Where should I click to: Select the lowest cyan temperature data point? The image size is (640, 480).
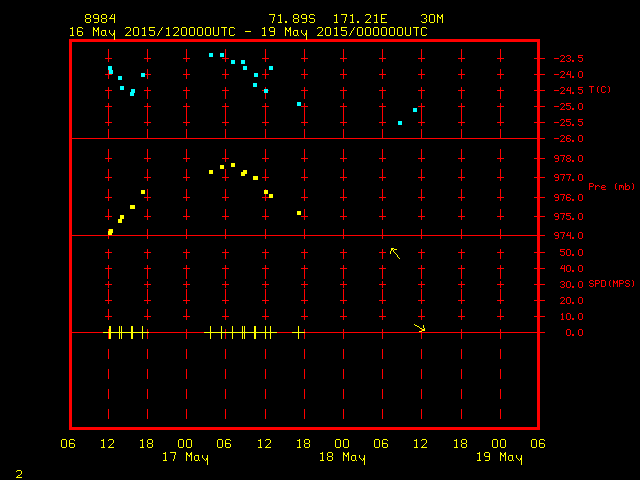pos(400,123)
